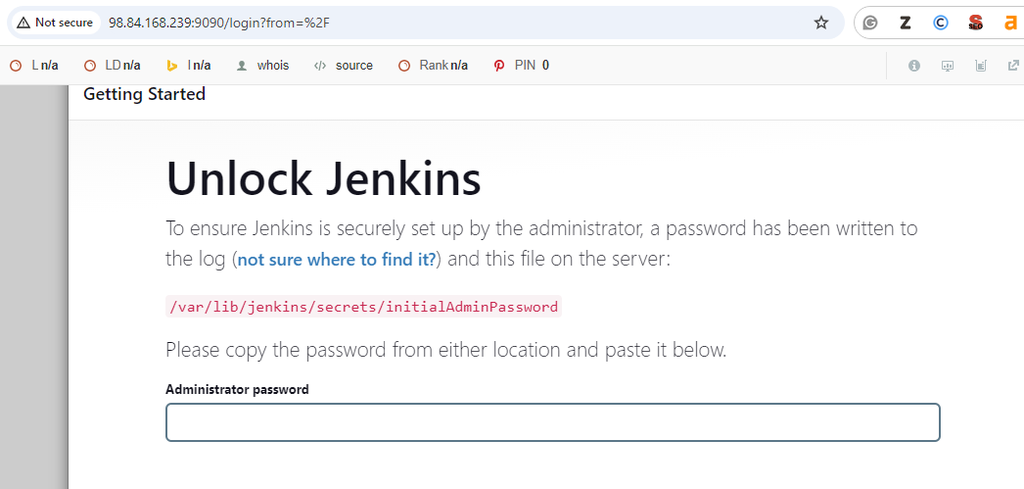Click the bookmark star icon in address bar

(821, 23)
